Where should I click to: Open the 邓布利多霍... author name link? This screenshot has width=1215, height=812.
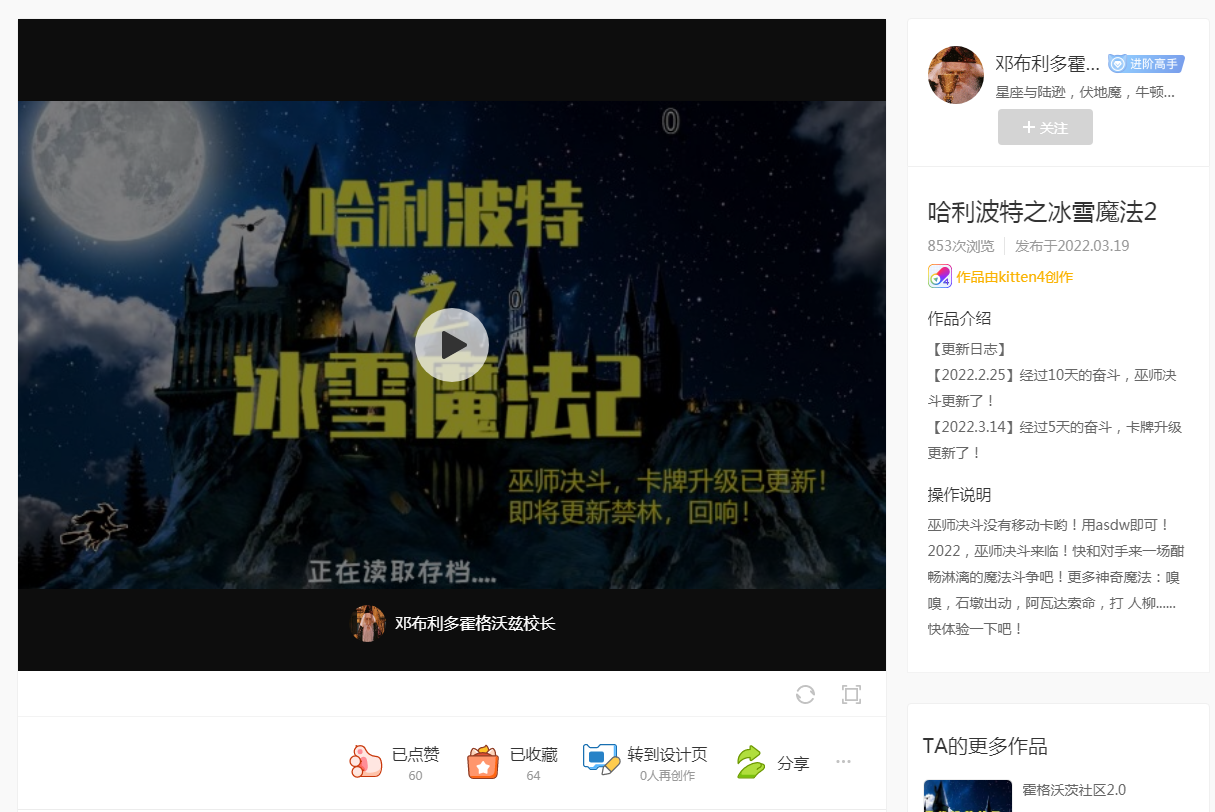1047,64
